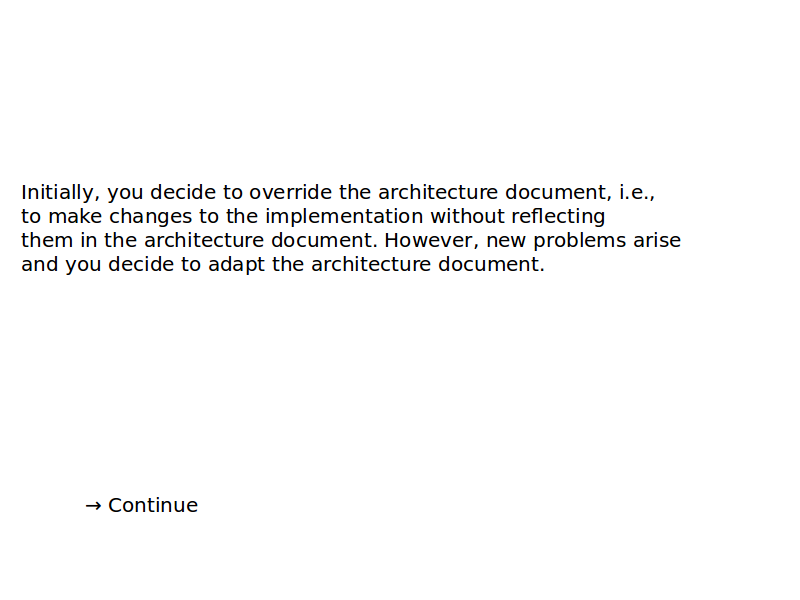This screenshot has height=600, width=800.
Task: Click the word "reflecting" in the paragraph
Action: pos(558,216)
